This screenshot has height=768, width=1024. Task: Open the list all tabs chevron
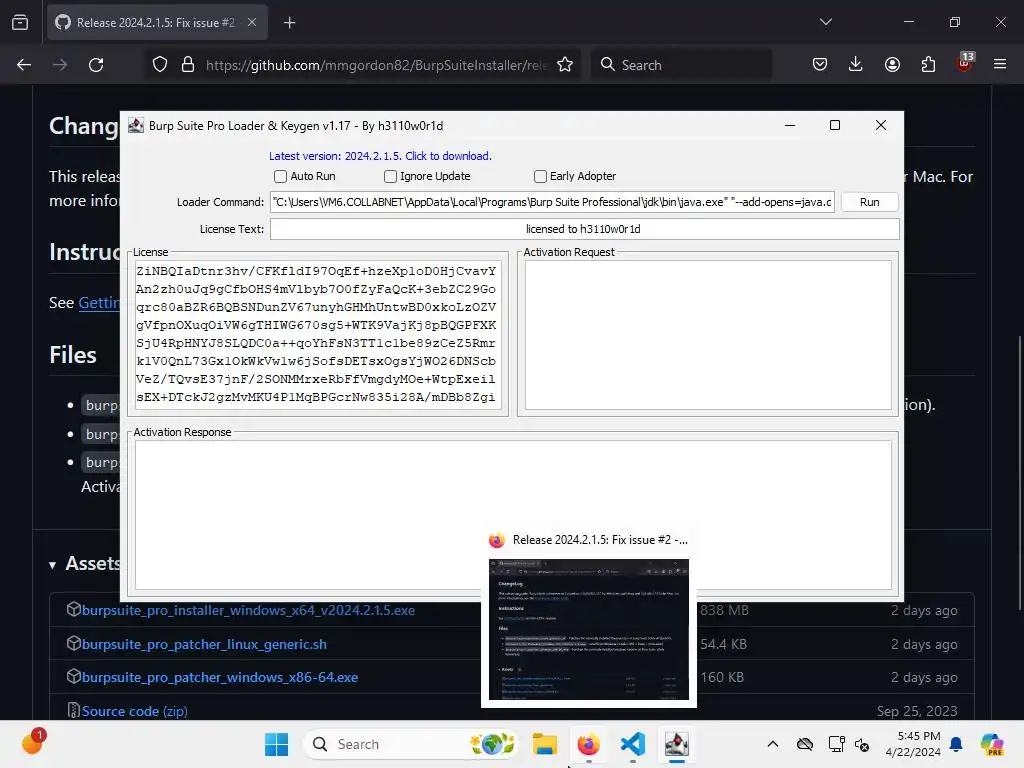[825, 22]
